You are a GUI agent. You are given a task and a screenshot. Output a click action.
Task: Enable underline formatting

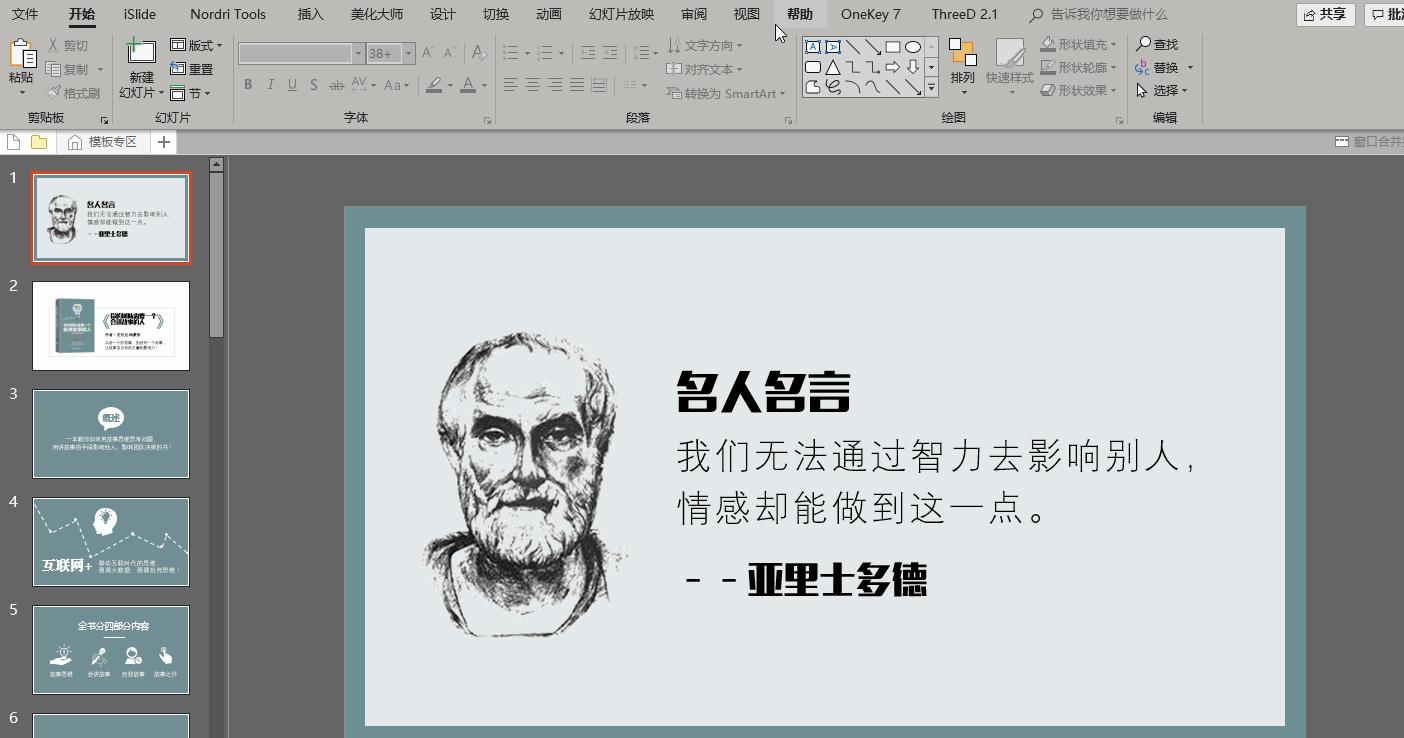pyautogui.click(x=291, y=85)
